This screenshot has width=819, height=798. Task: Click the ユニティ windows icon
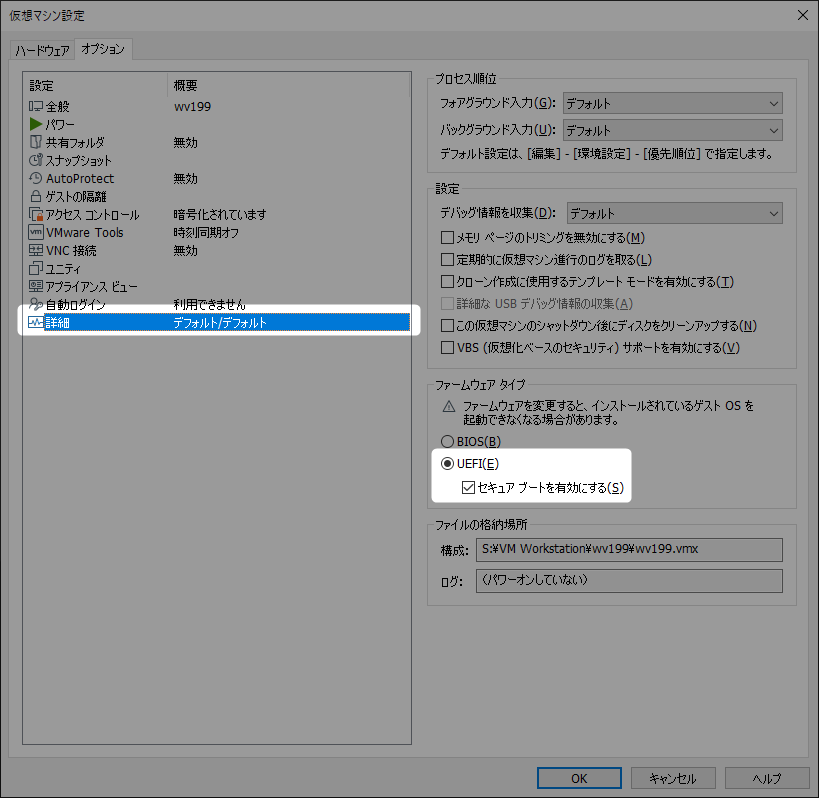tap(36, 268)
